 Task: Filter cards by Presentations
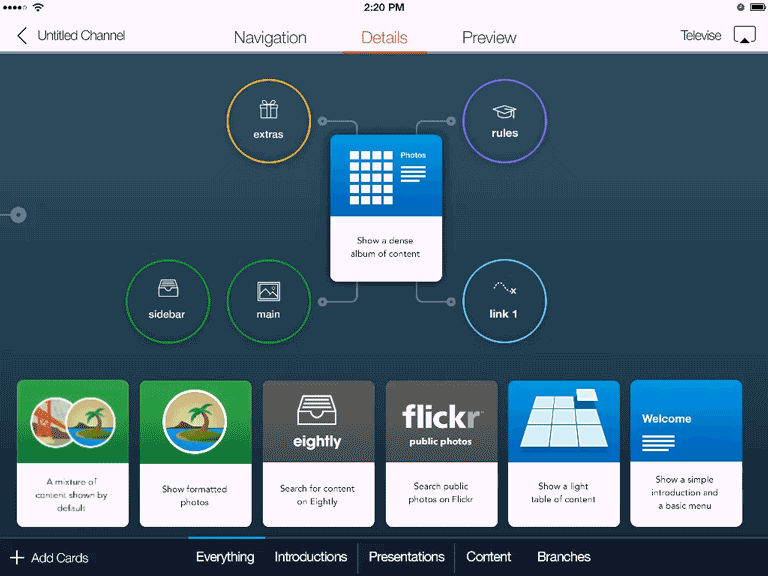pos(407,557)
